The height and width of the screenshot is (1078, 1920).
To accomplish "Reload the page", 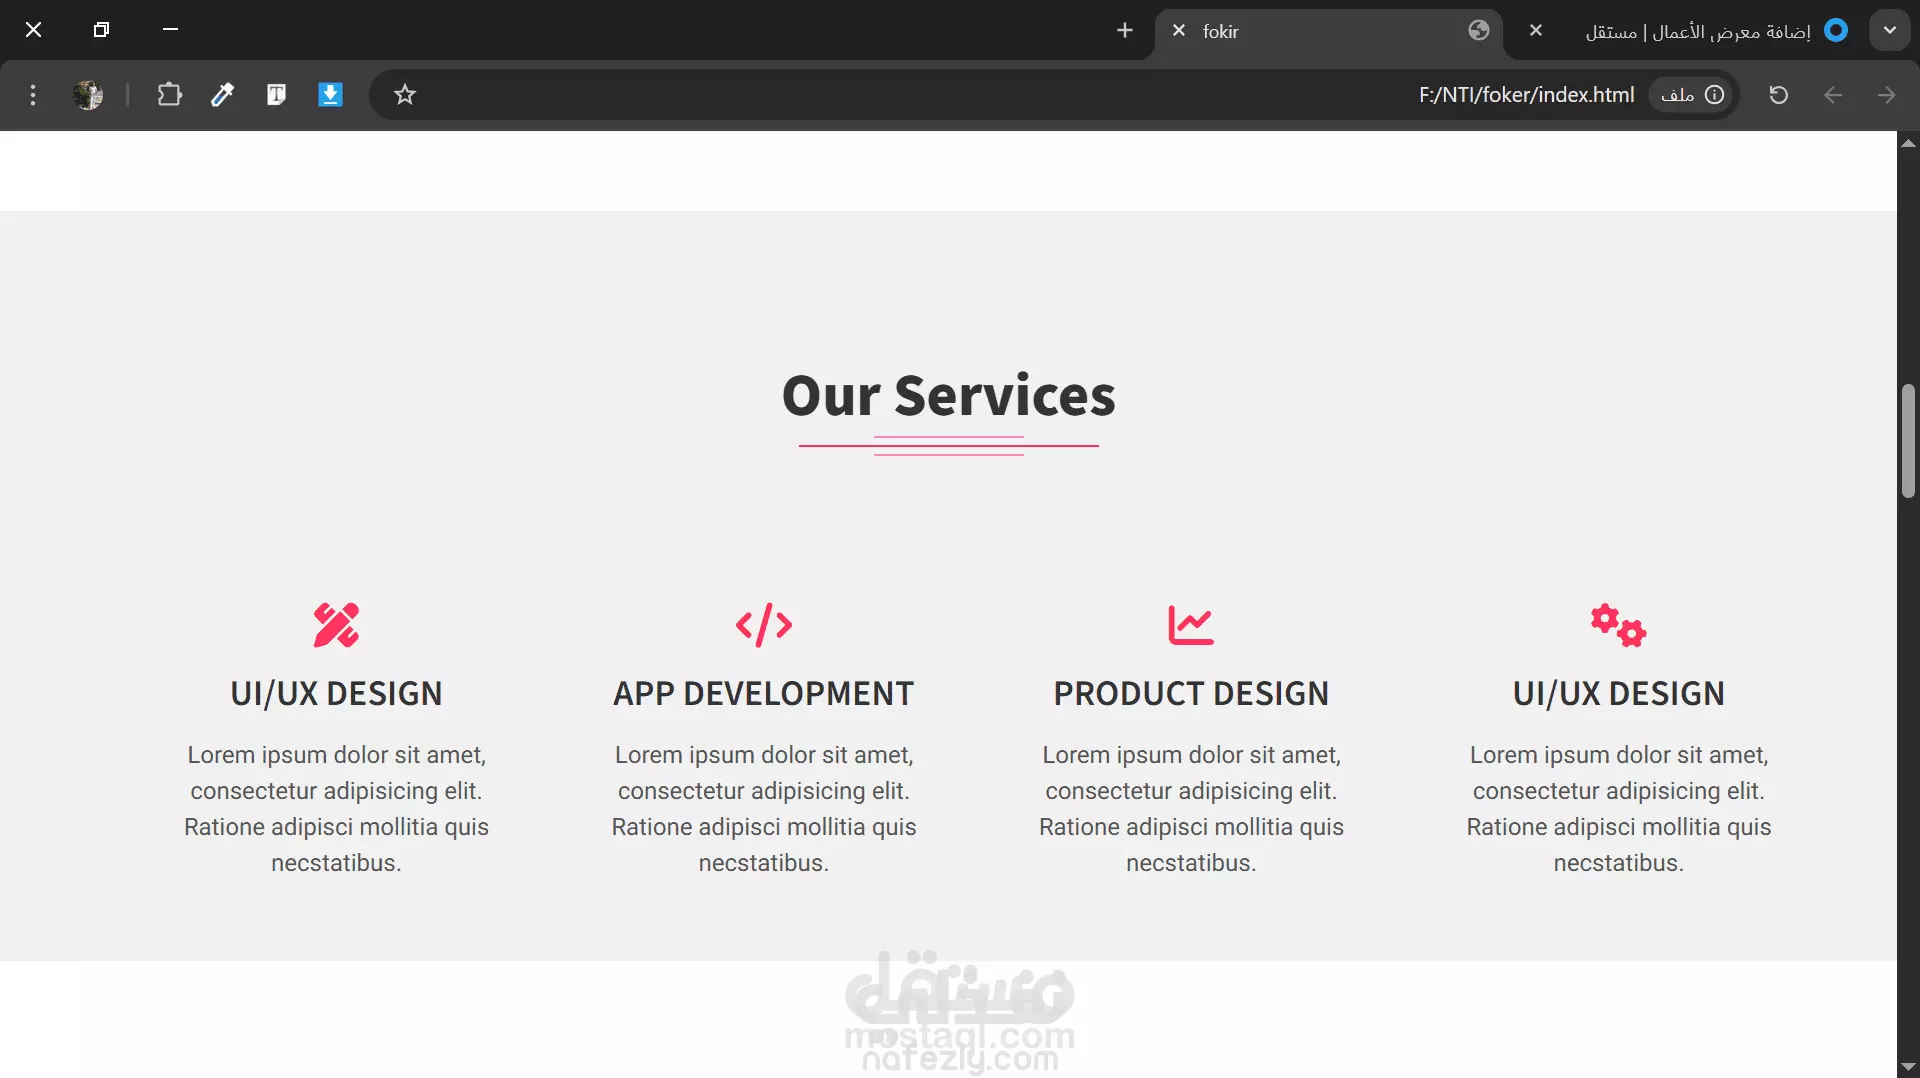I will click(x=1778, y=95).
